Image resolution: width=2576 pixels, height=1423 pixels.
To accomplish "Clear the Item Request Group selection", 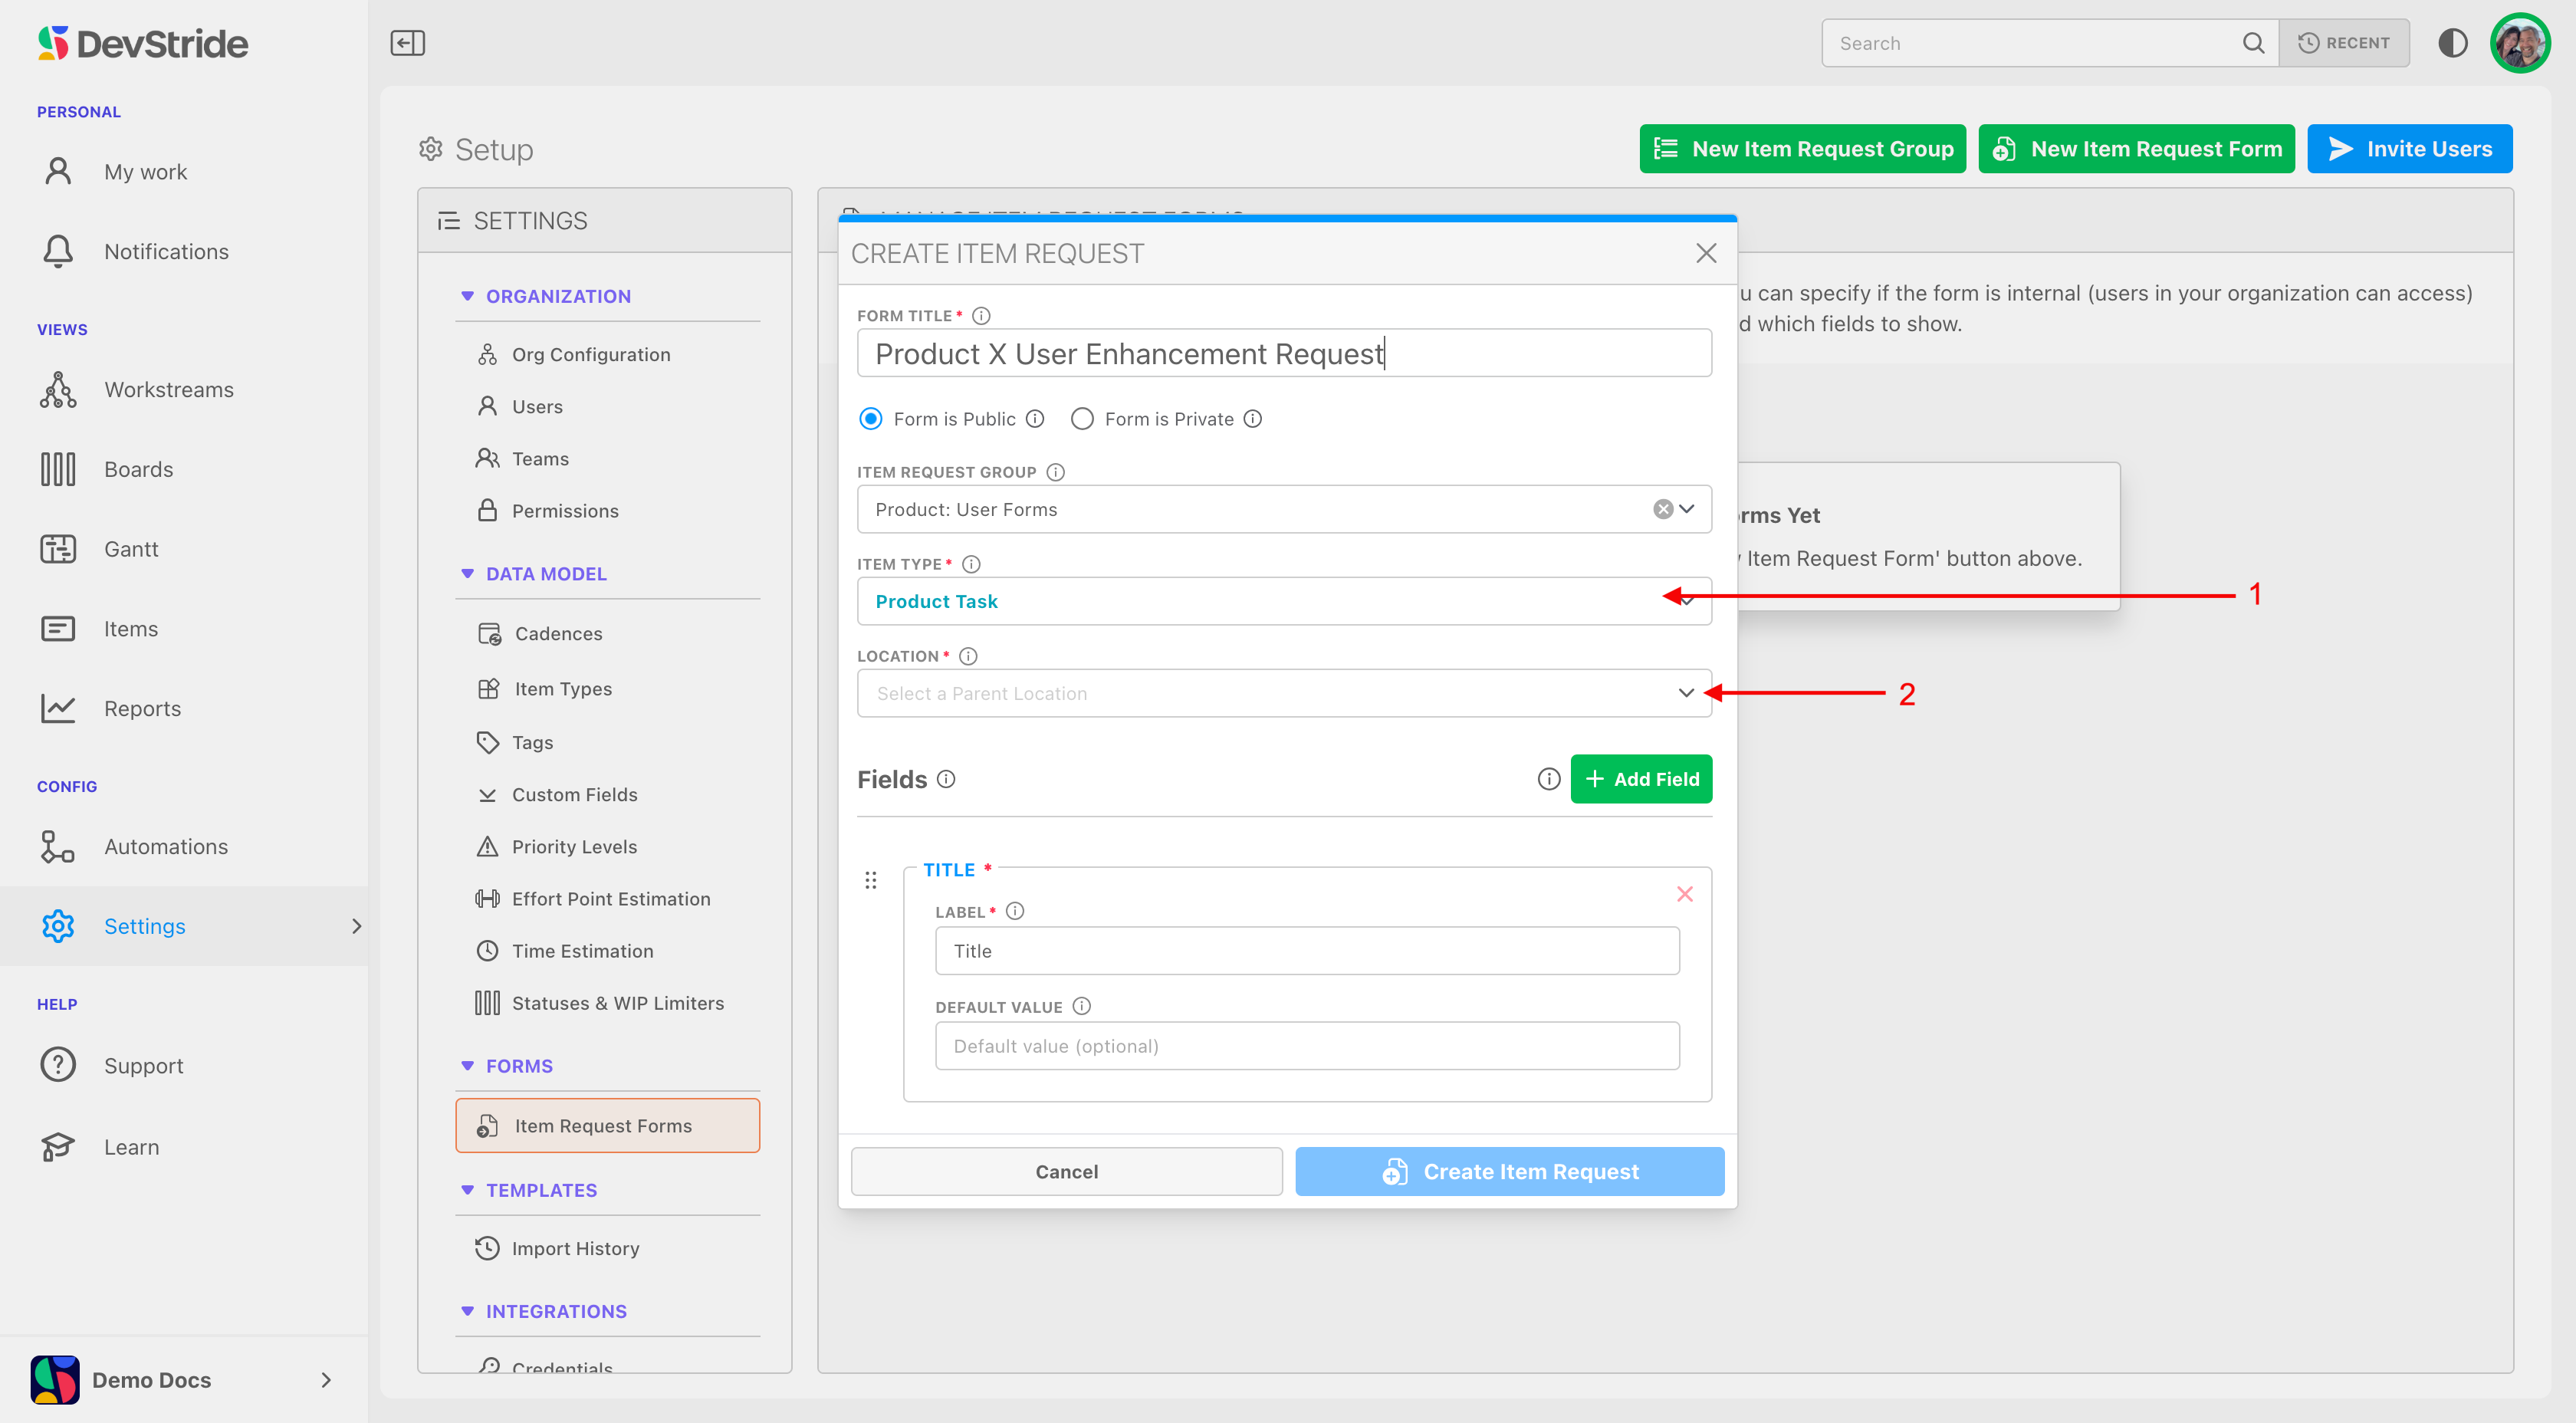I will point(1662,509).
